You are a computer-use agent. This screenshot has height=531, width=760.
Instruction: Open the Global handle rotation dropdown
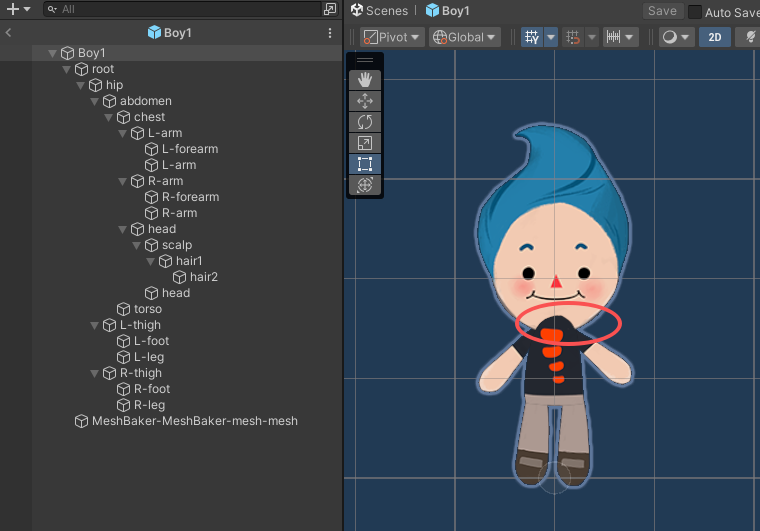(465, 37)
